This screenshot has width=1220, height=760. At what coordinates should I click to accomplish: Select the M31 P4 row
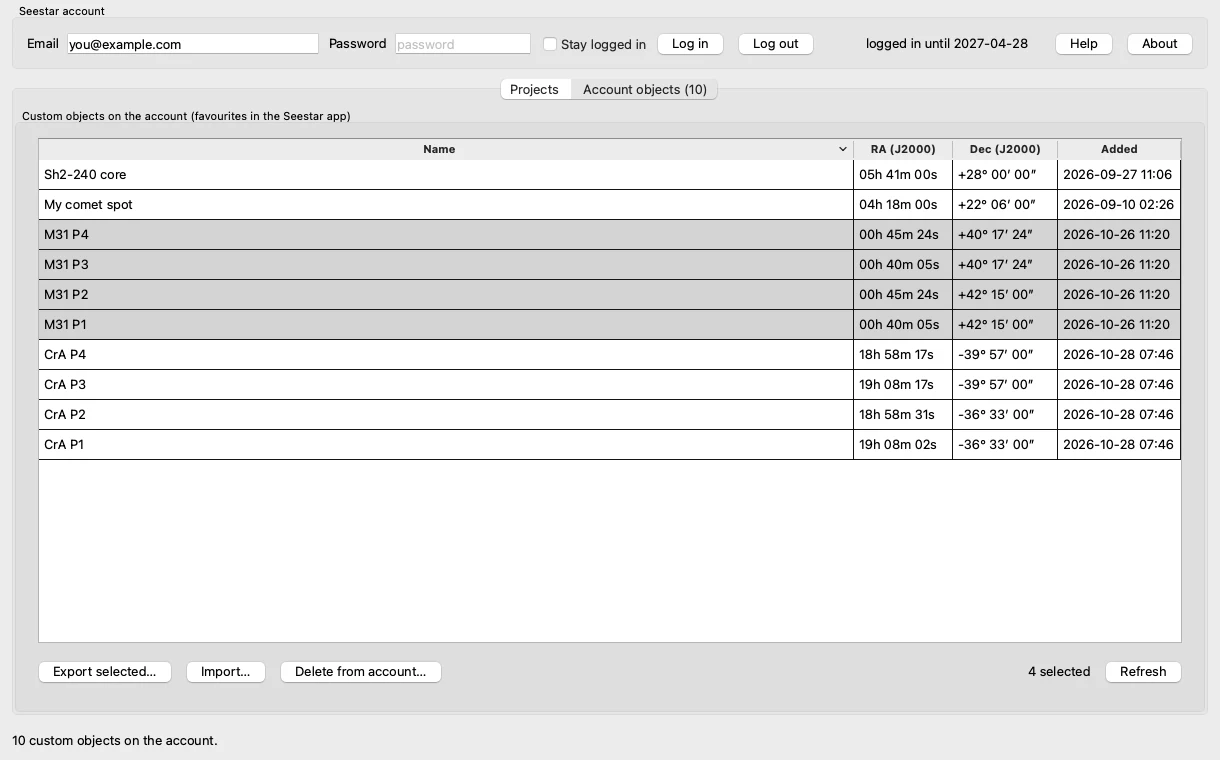coord(610,235)
